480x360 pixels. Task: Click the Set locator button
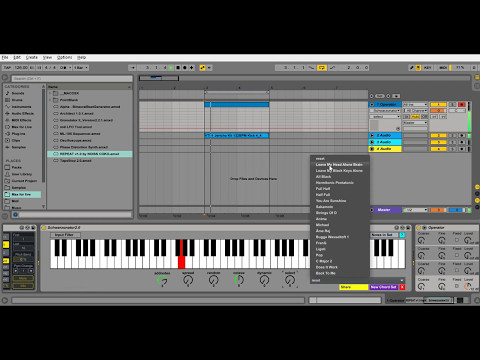click(x=380, y=96)
